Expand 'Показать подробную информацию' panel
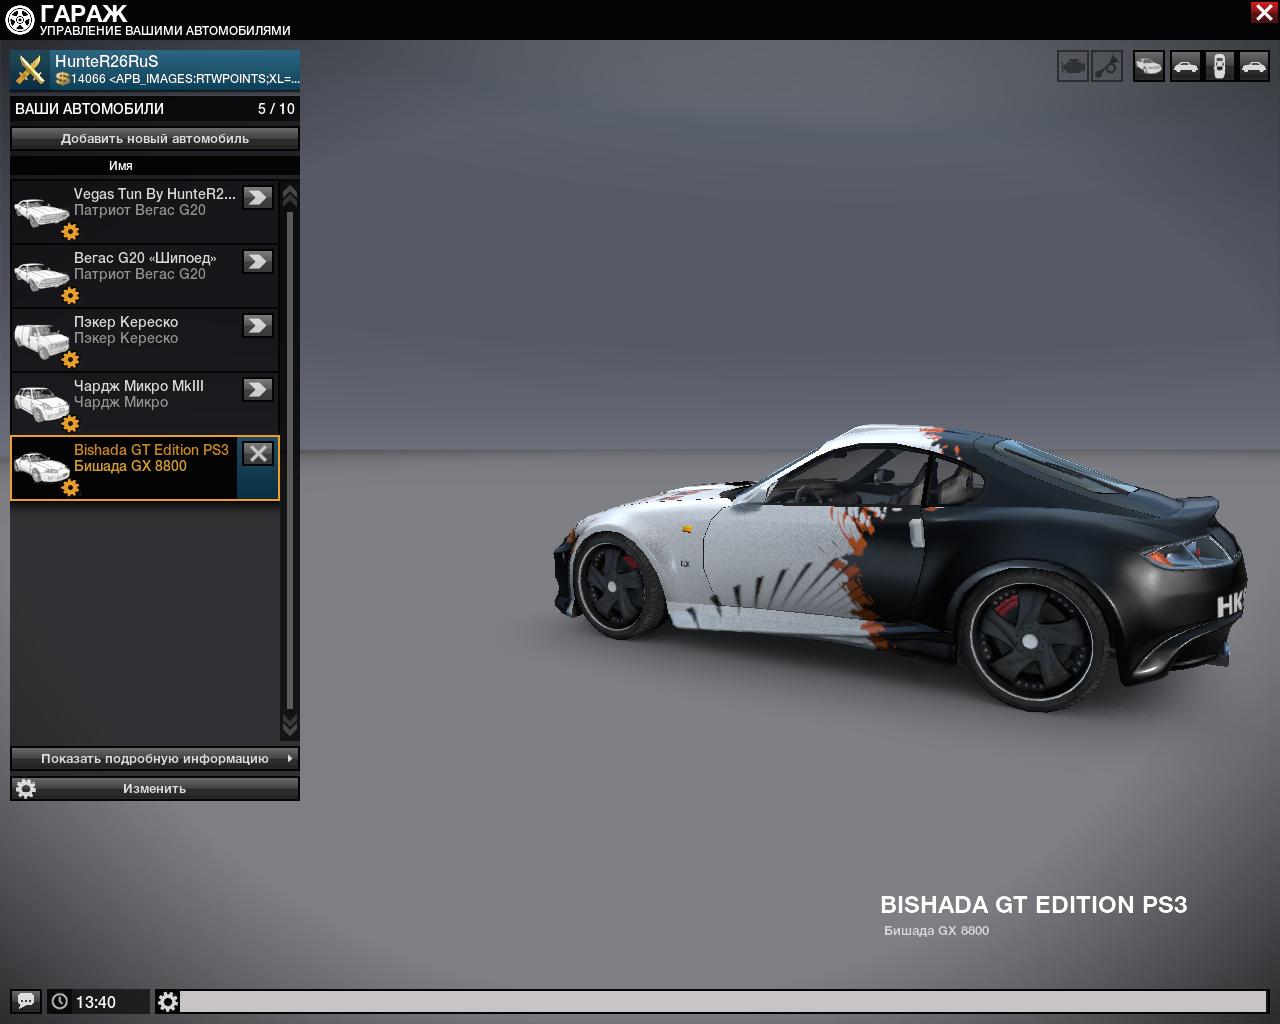This screenshot has height=1024, width=1280. tap(155, 758)
